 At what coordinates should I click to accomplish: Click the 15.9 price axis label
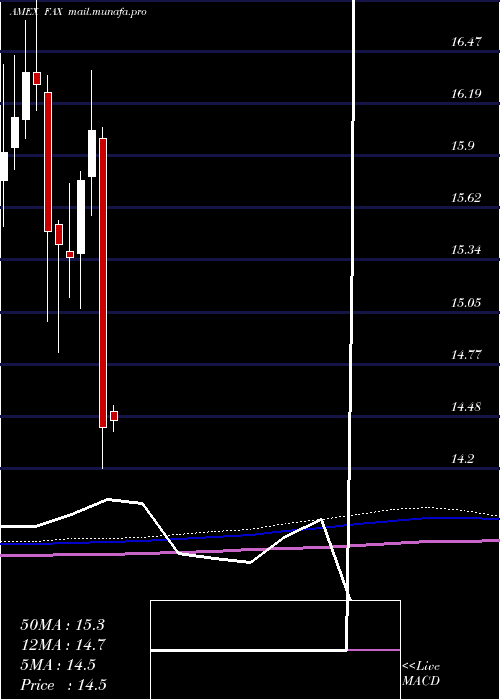click(x=463, y=146)
